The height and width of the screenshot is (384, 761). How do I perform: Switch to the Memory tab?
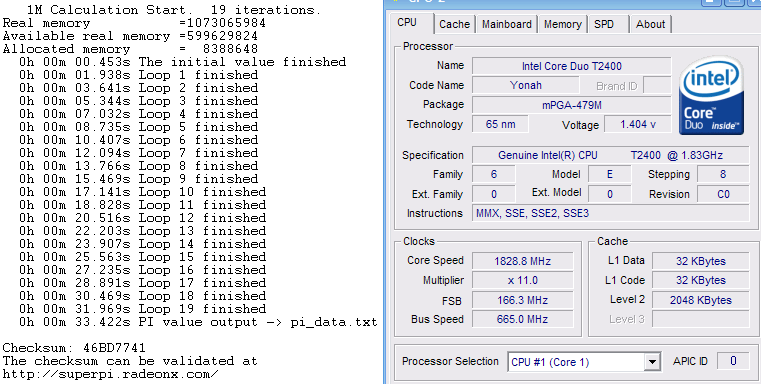[x=562, y=24]
